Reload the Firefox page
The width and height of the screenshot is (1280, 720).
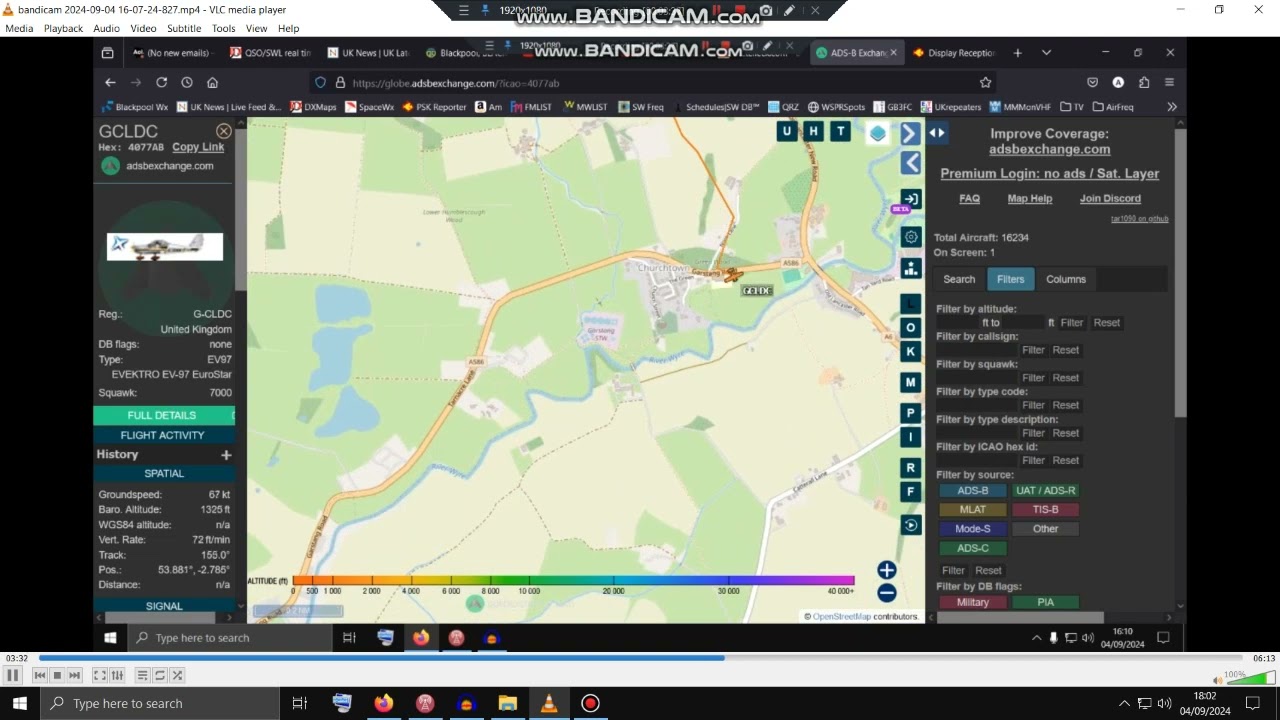click(161, 82)
